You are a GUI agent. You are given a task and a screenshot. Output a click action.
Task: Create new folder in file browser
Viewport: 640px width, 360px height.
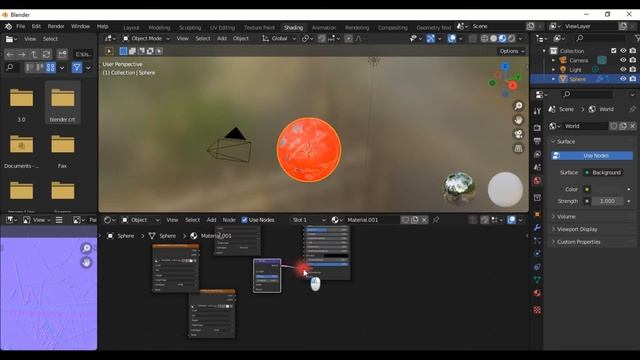(62, 54)
